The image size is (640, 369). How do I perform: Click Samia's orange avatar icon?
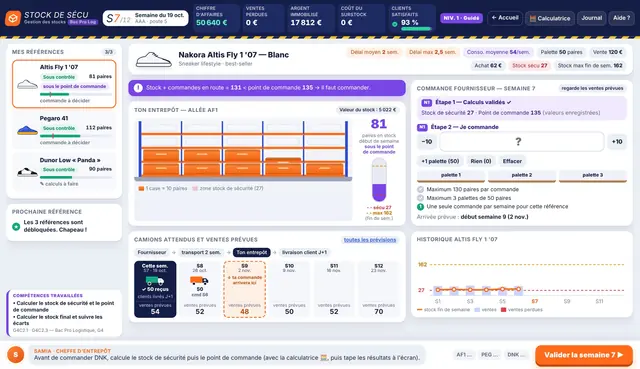(16, 355)
